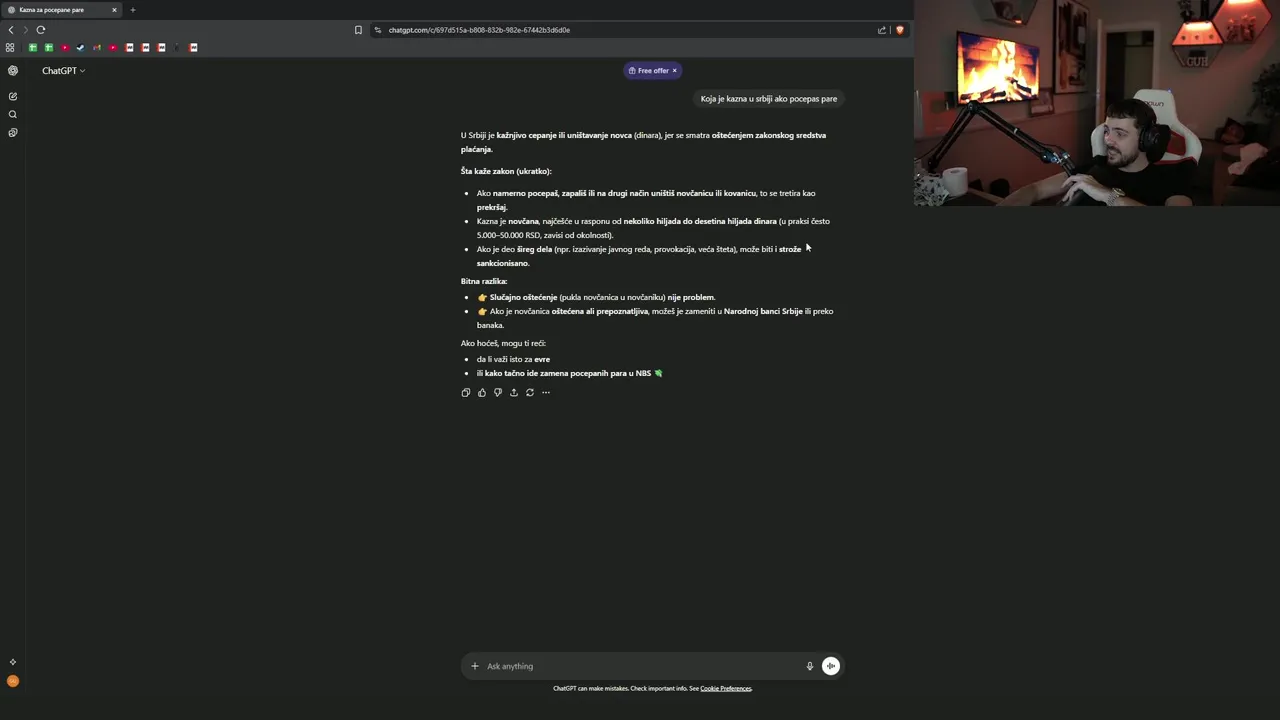Open the search chats icon
The width and height of the screenshot is (1280, 720).
[x=13, y=114]
